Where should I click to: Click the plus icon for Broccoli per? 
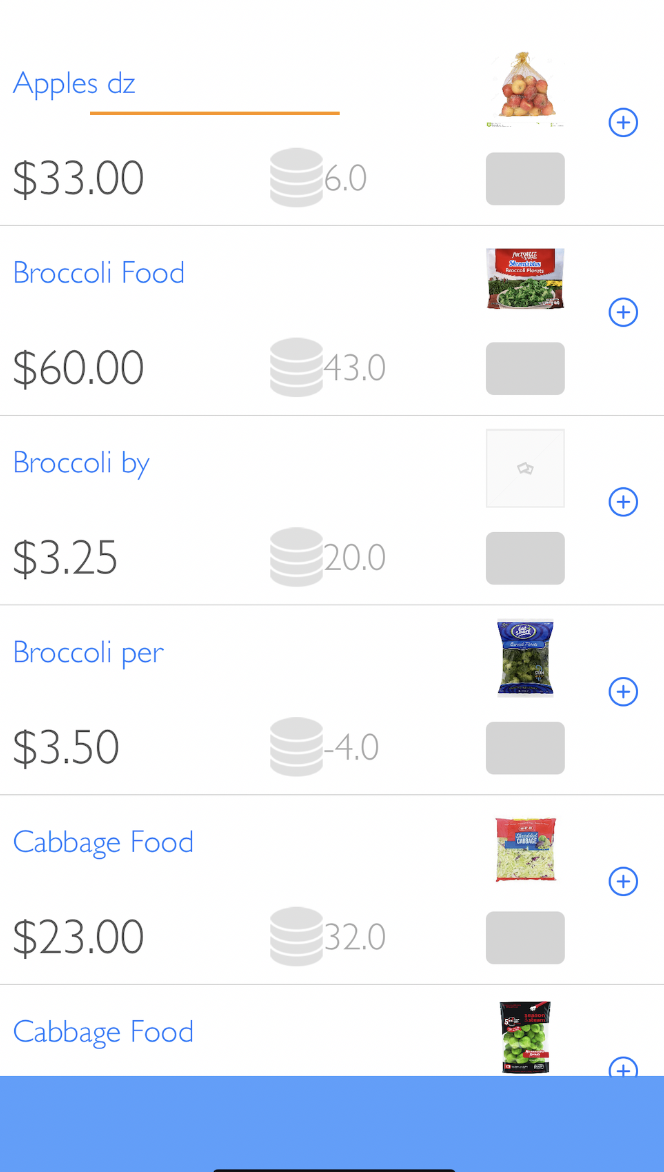click(623, 691)
